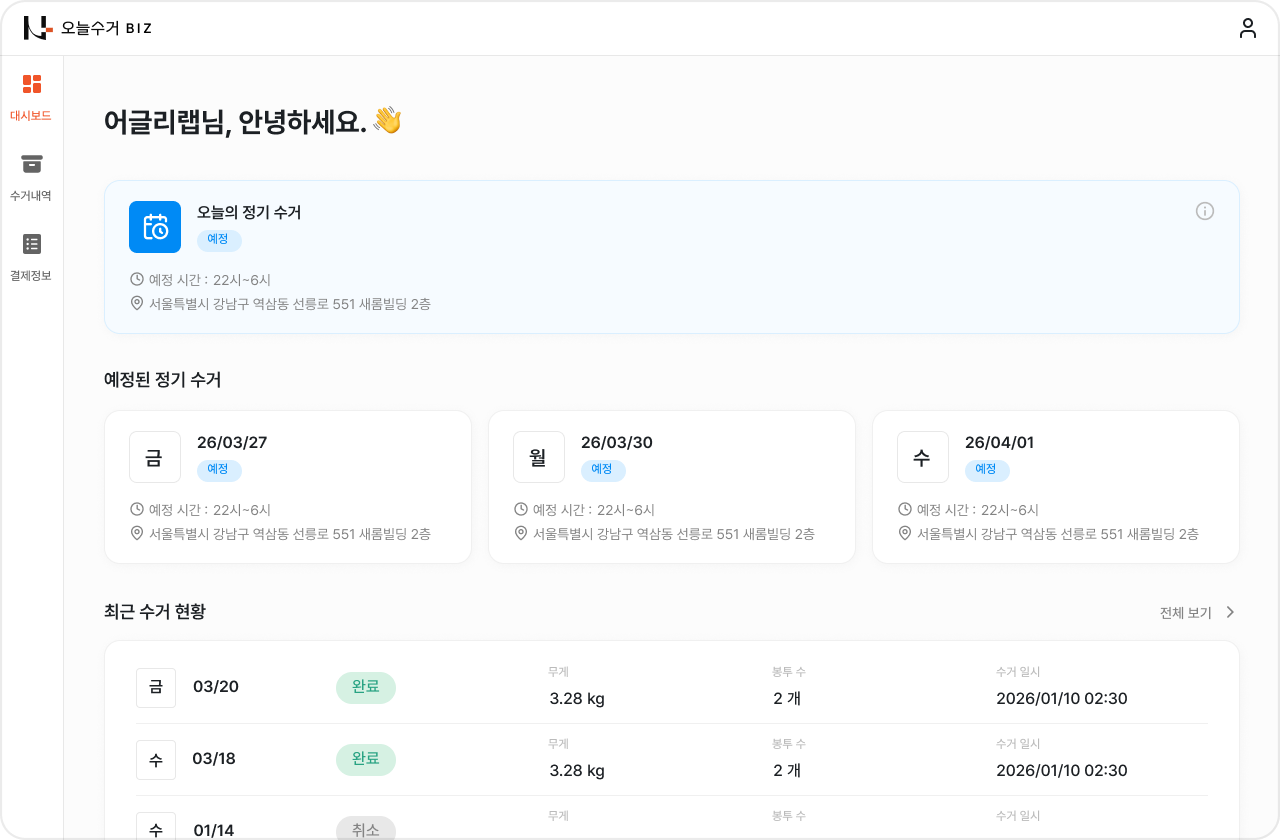This screenshot has width=1280, height=840.
Task: Open the user profile icon
Action: point(1247,28)
